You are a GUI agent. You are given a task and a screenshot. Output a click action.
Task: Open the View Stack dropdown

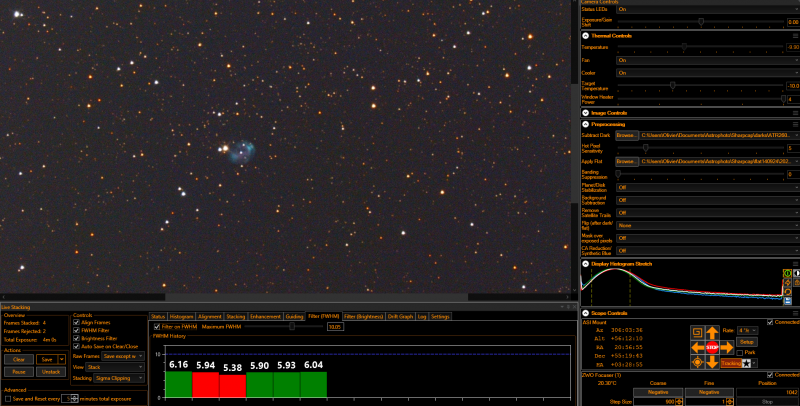click(115, 367)
